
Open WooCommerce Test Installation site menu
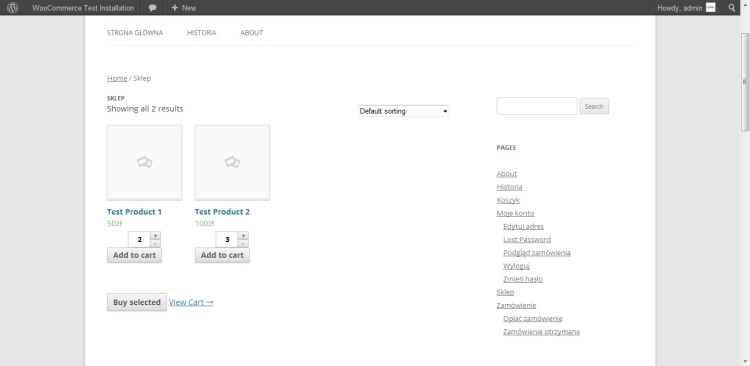click(83, 8)
